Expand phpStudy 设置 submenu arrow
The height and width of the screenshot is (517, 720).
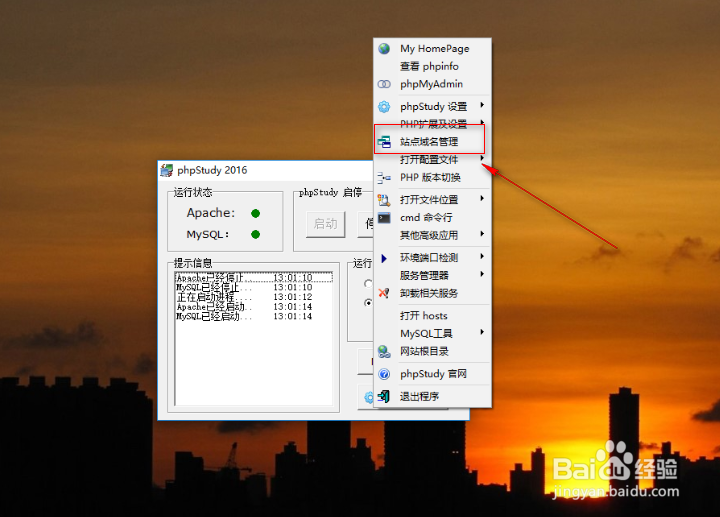click(x=482, y=105)
